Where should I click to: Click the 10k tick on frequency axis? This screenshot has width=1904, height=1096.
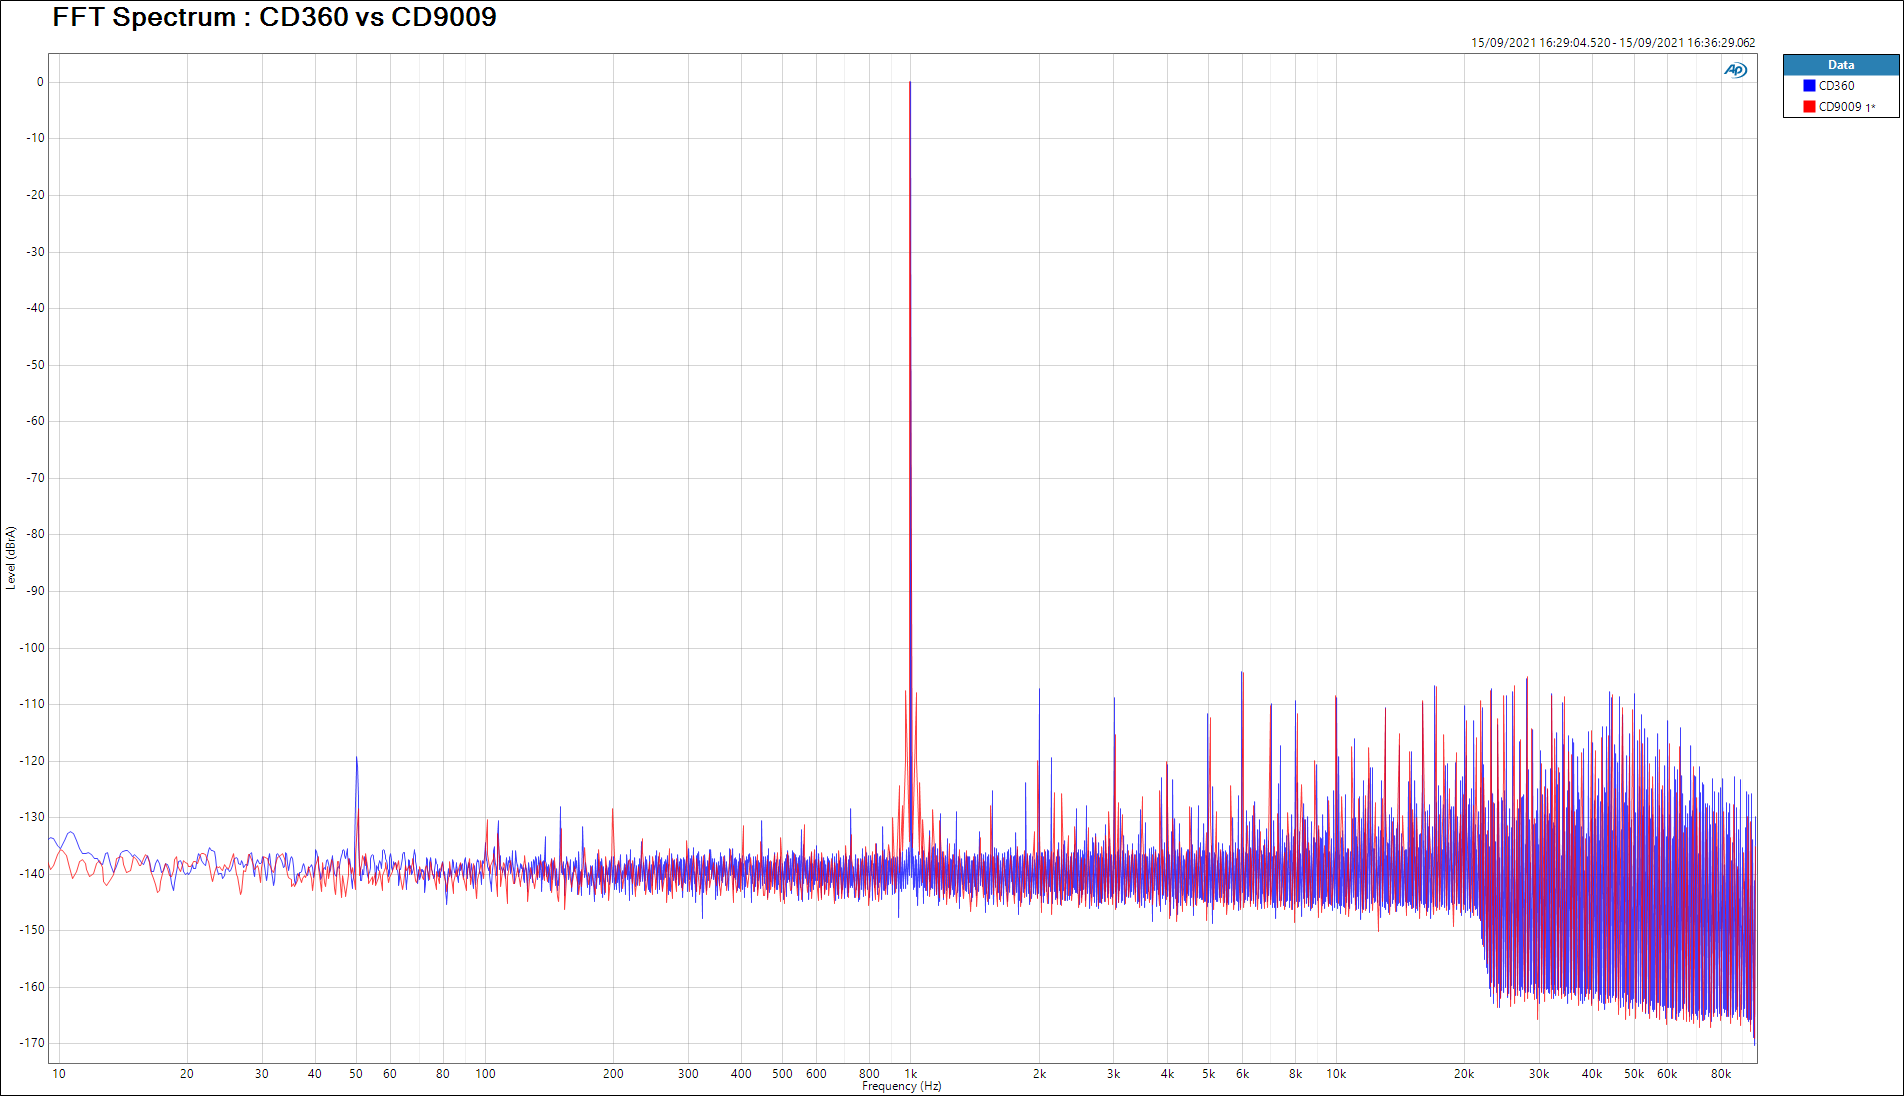(x=1336, y=1074)
